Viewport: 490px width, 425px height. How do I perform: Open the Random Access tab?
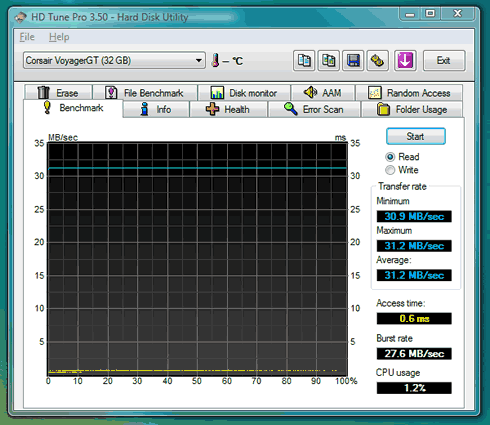[409, 93]
